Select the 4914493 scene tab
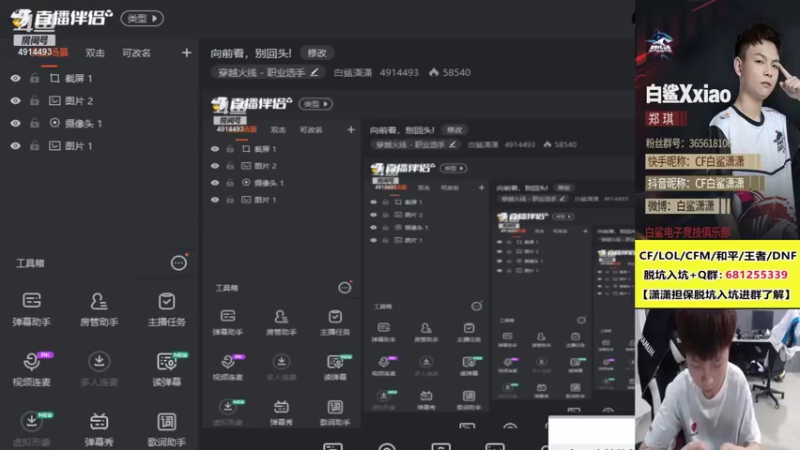The width and height of the screenshot is (800, 450). coord(43,53)
